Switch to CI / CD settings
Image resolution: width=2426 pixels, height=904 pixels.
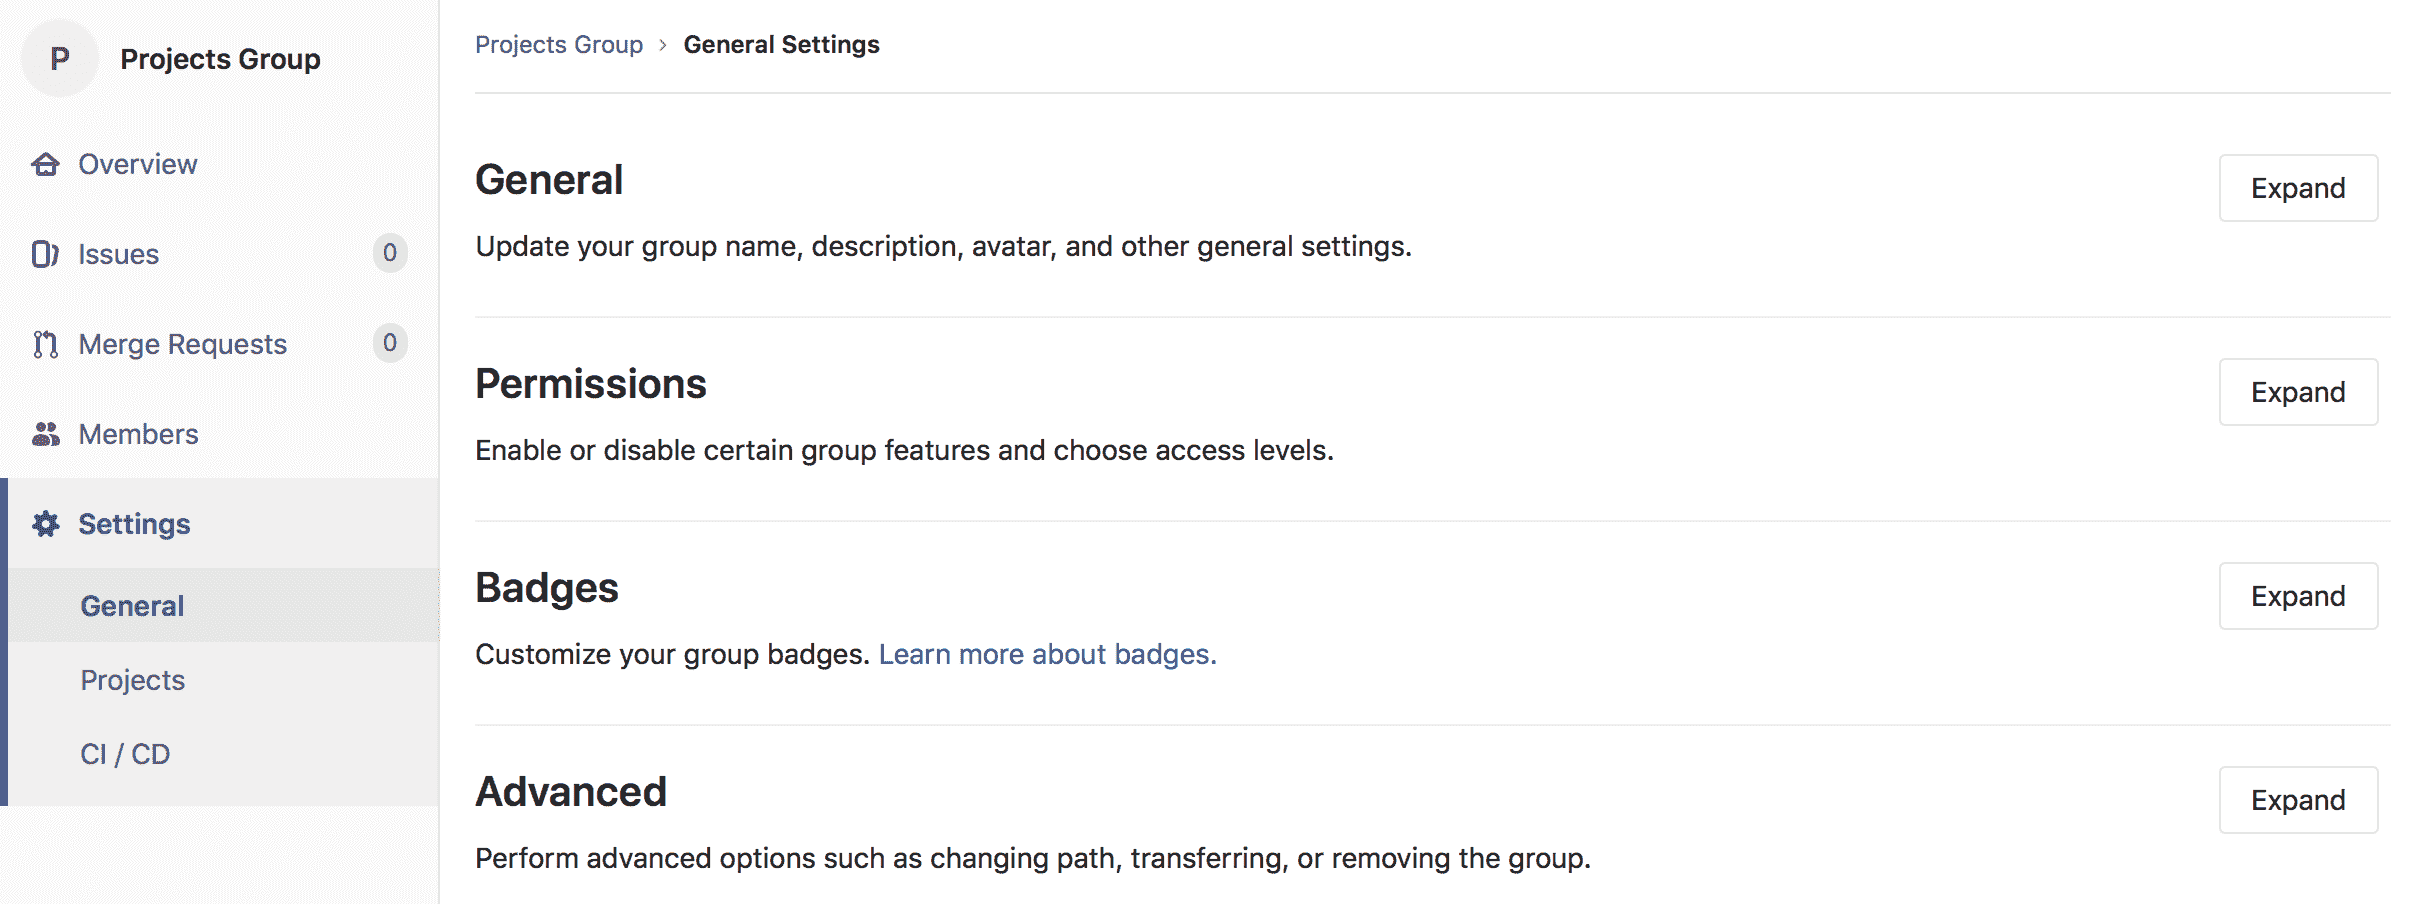coord(124,753)
